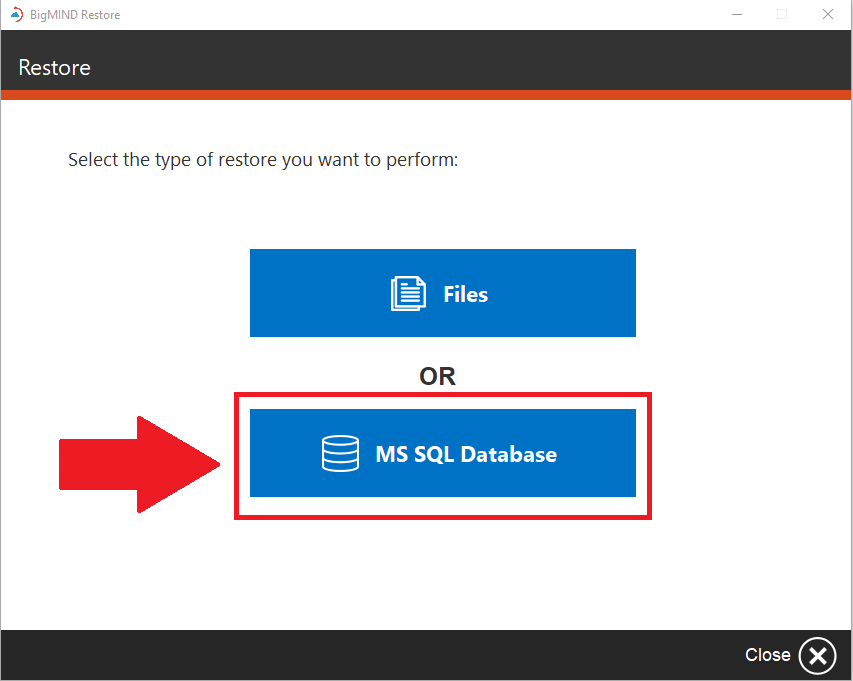Select the Files restore option
The image size is (853, 681).
click(x=443, y=293)
